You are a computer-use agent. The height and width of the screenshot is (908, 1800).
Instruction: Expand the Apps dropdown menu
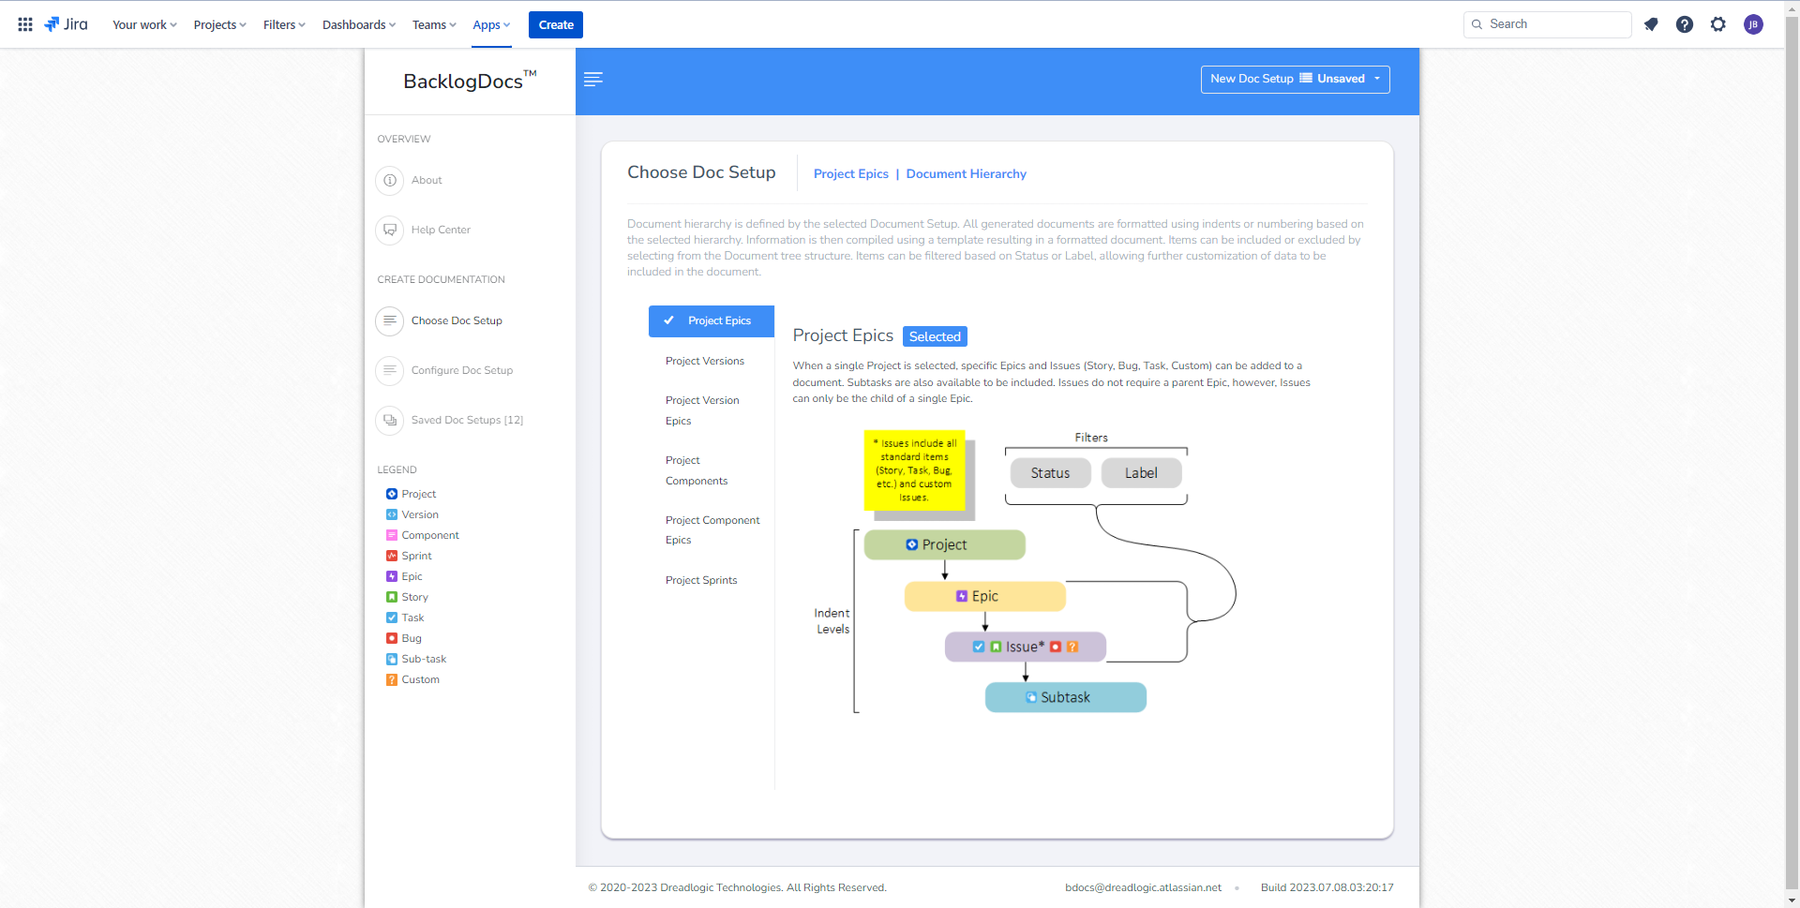(491, 24)
